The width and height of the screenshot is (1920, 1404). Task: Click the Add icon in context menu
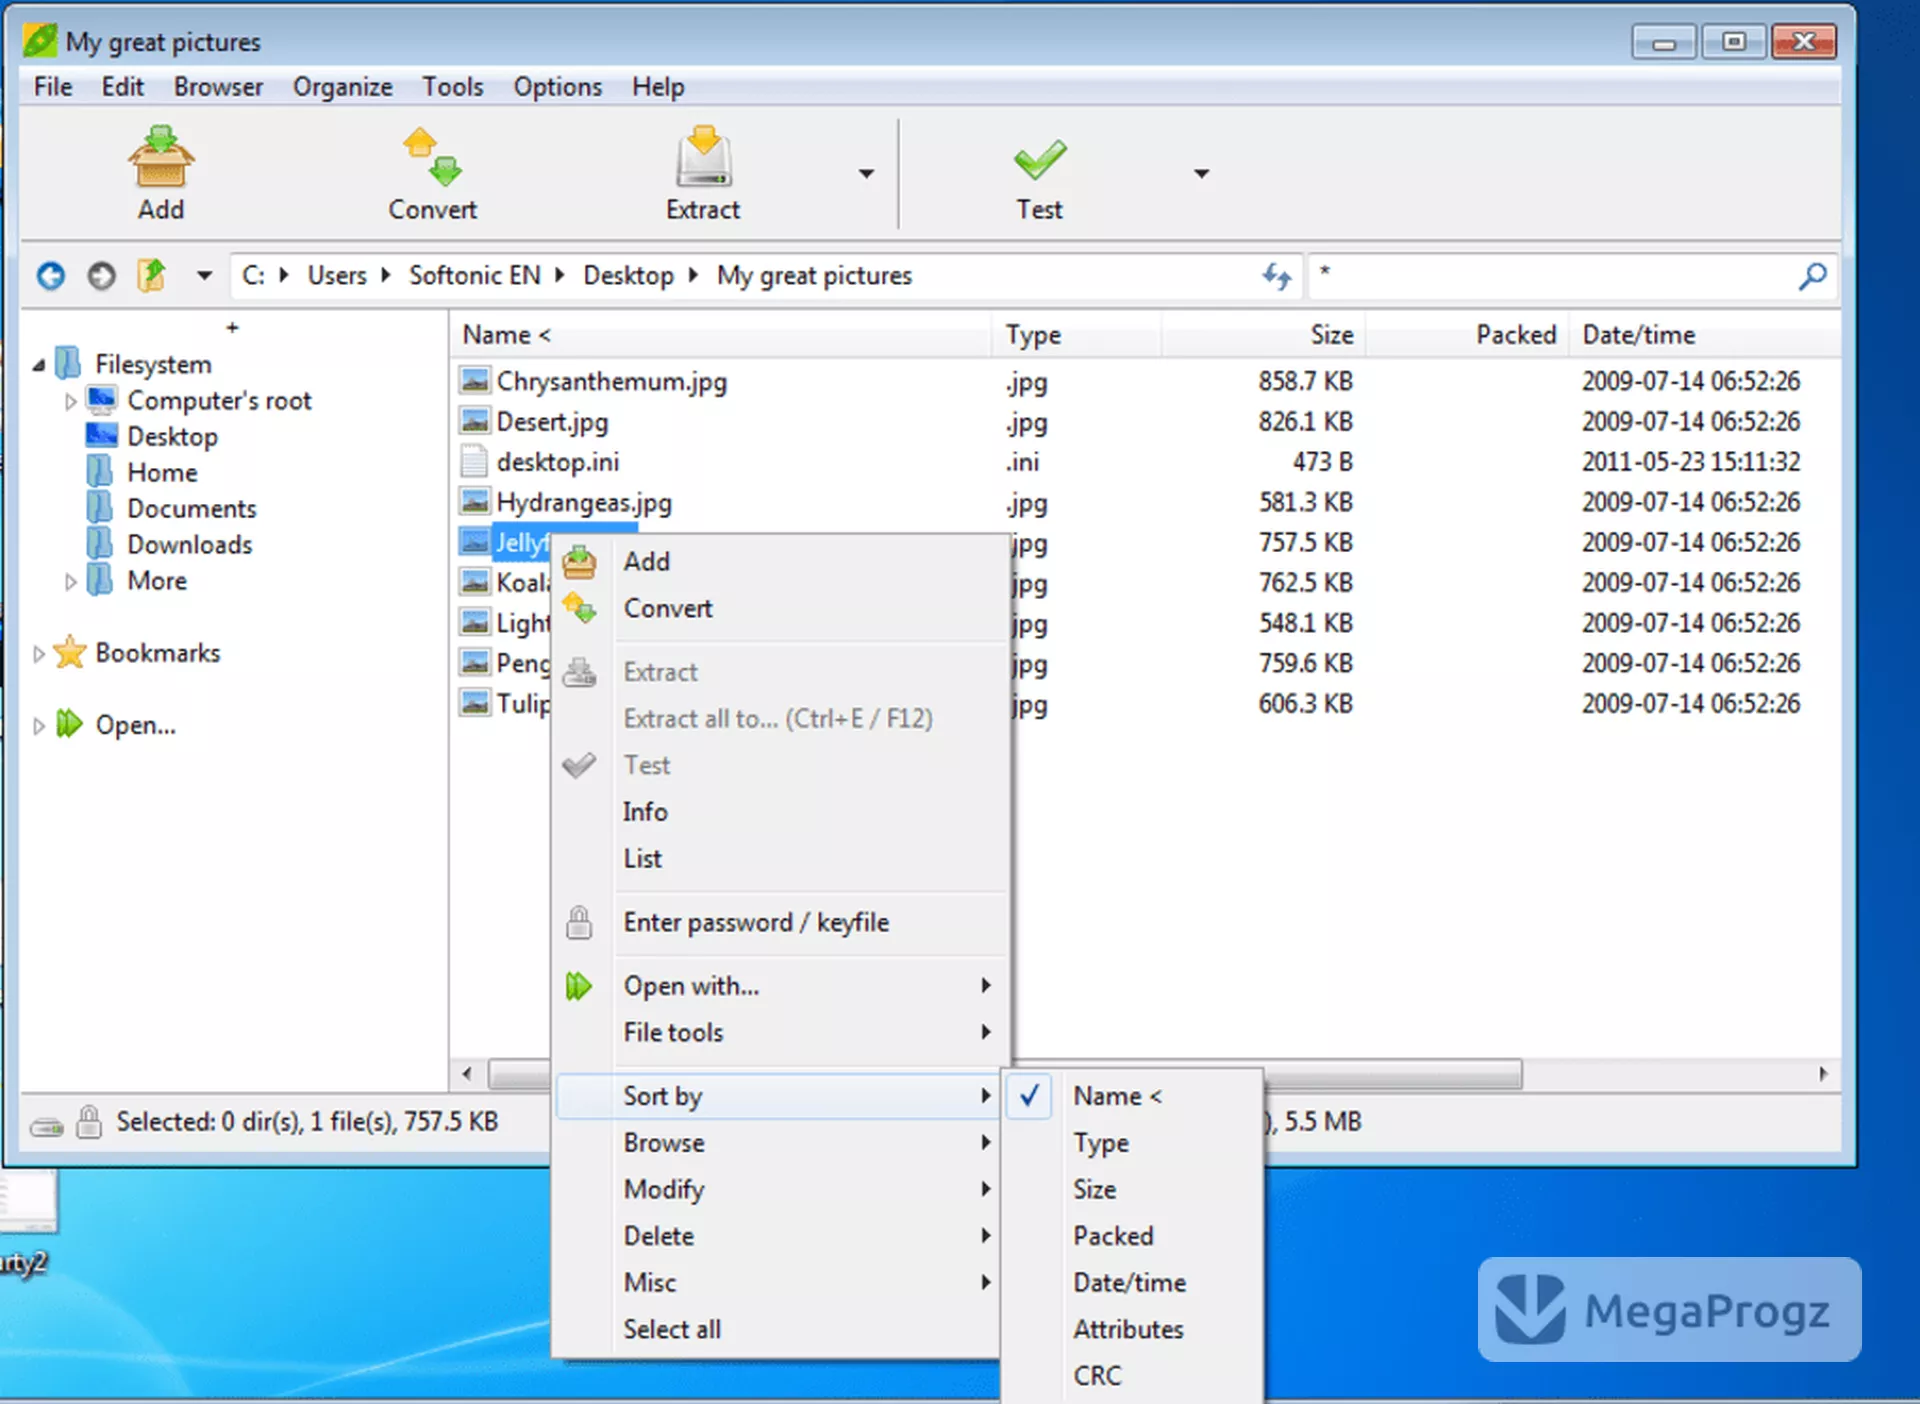point(579,562)
